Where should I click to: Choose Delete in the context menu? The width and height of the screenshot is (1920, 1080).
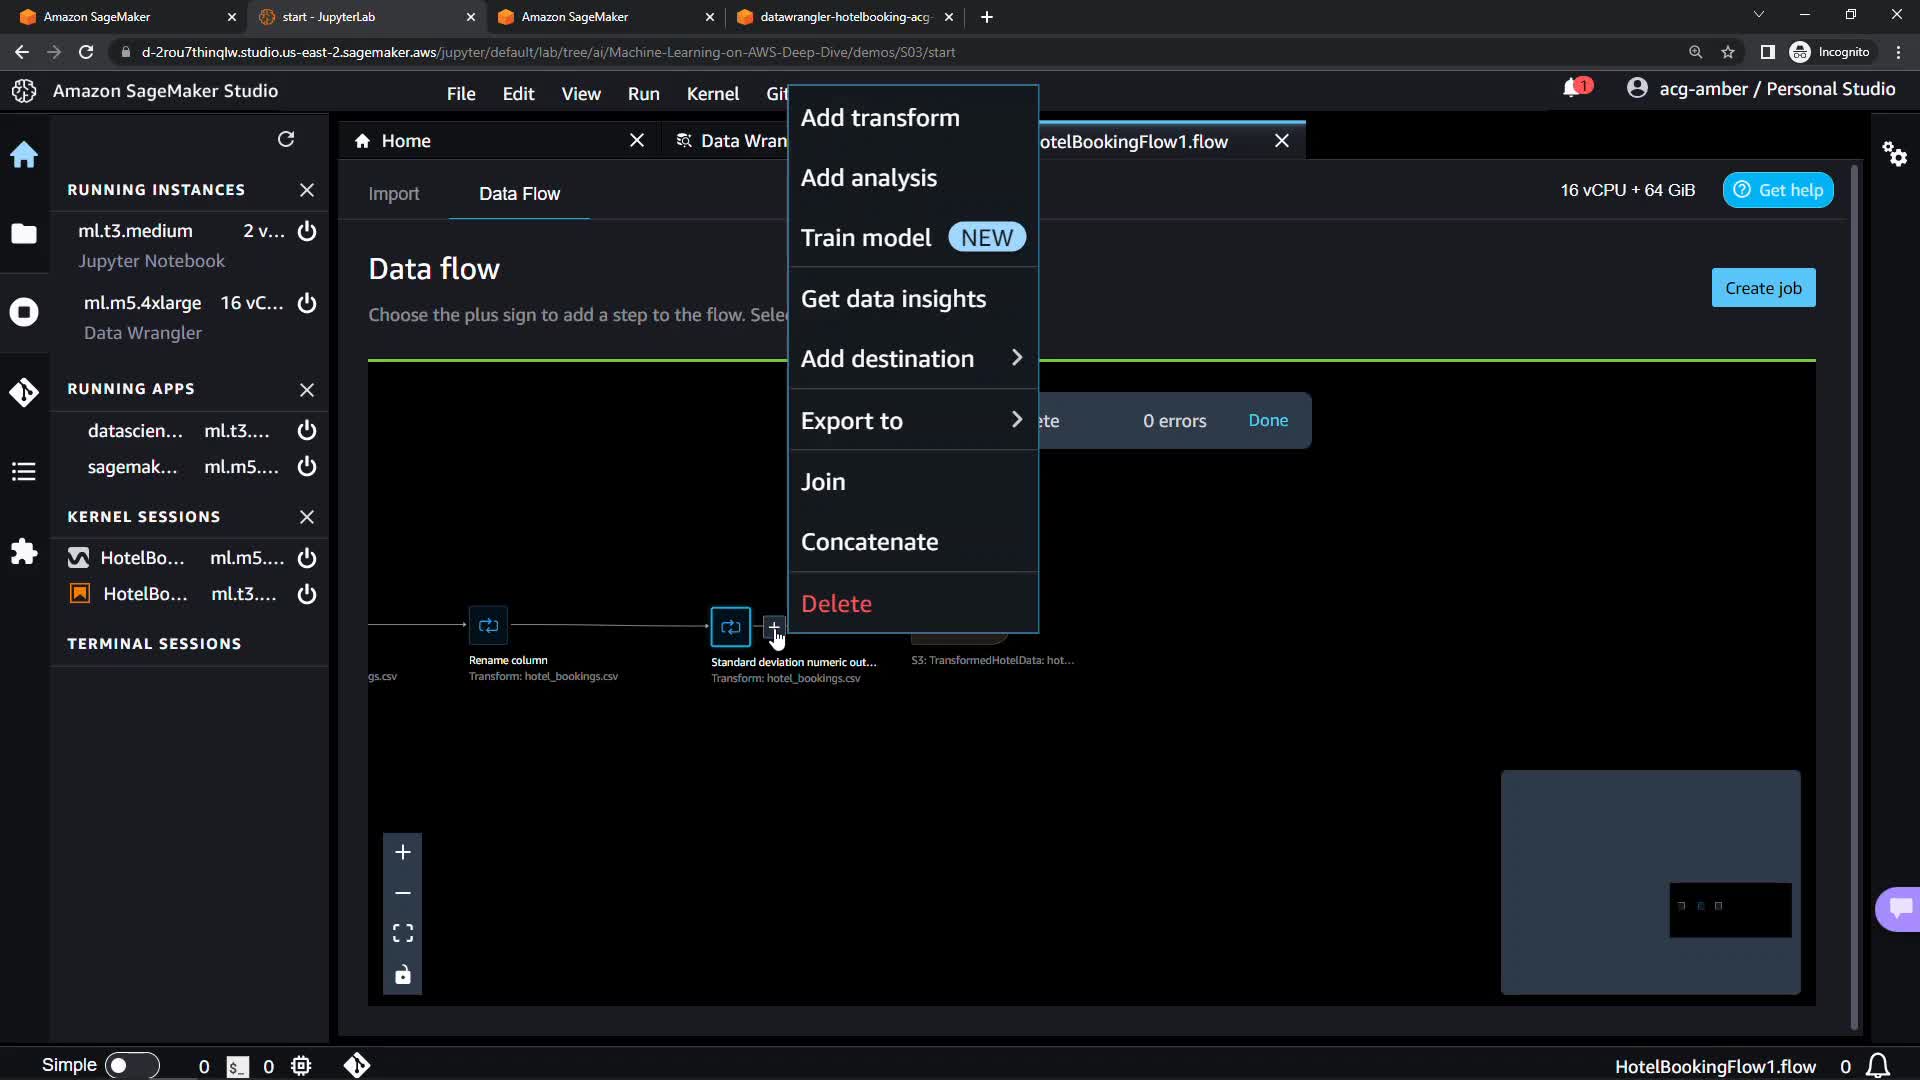[836, 604]
